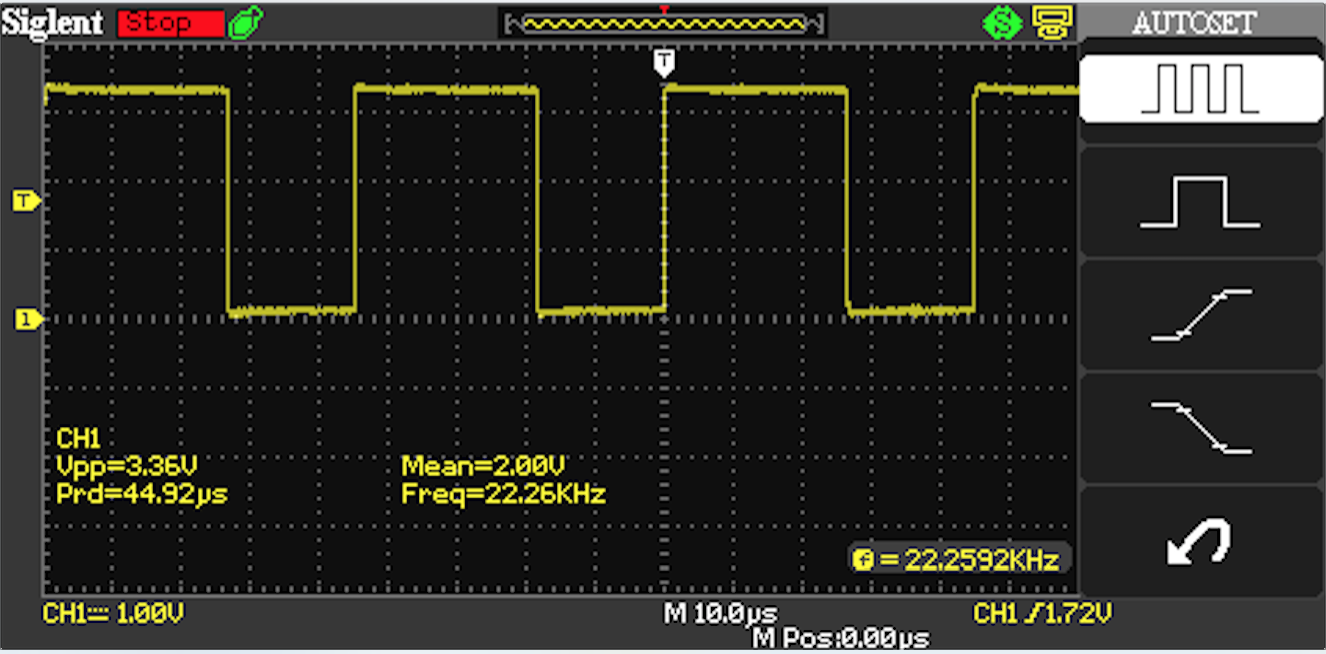
Task: Choose the falling edge autoset icon
Action: [1199, 428]
